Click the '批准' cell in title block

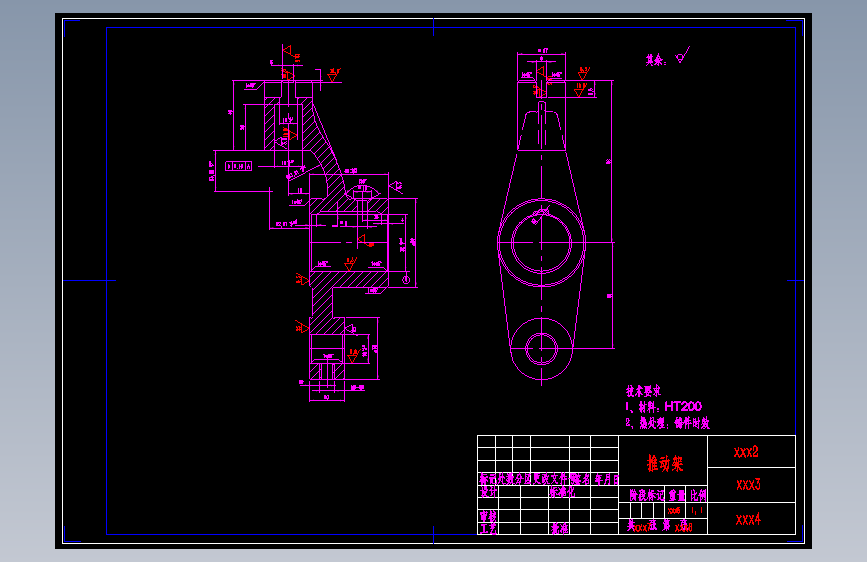tap(559, 529)
